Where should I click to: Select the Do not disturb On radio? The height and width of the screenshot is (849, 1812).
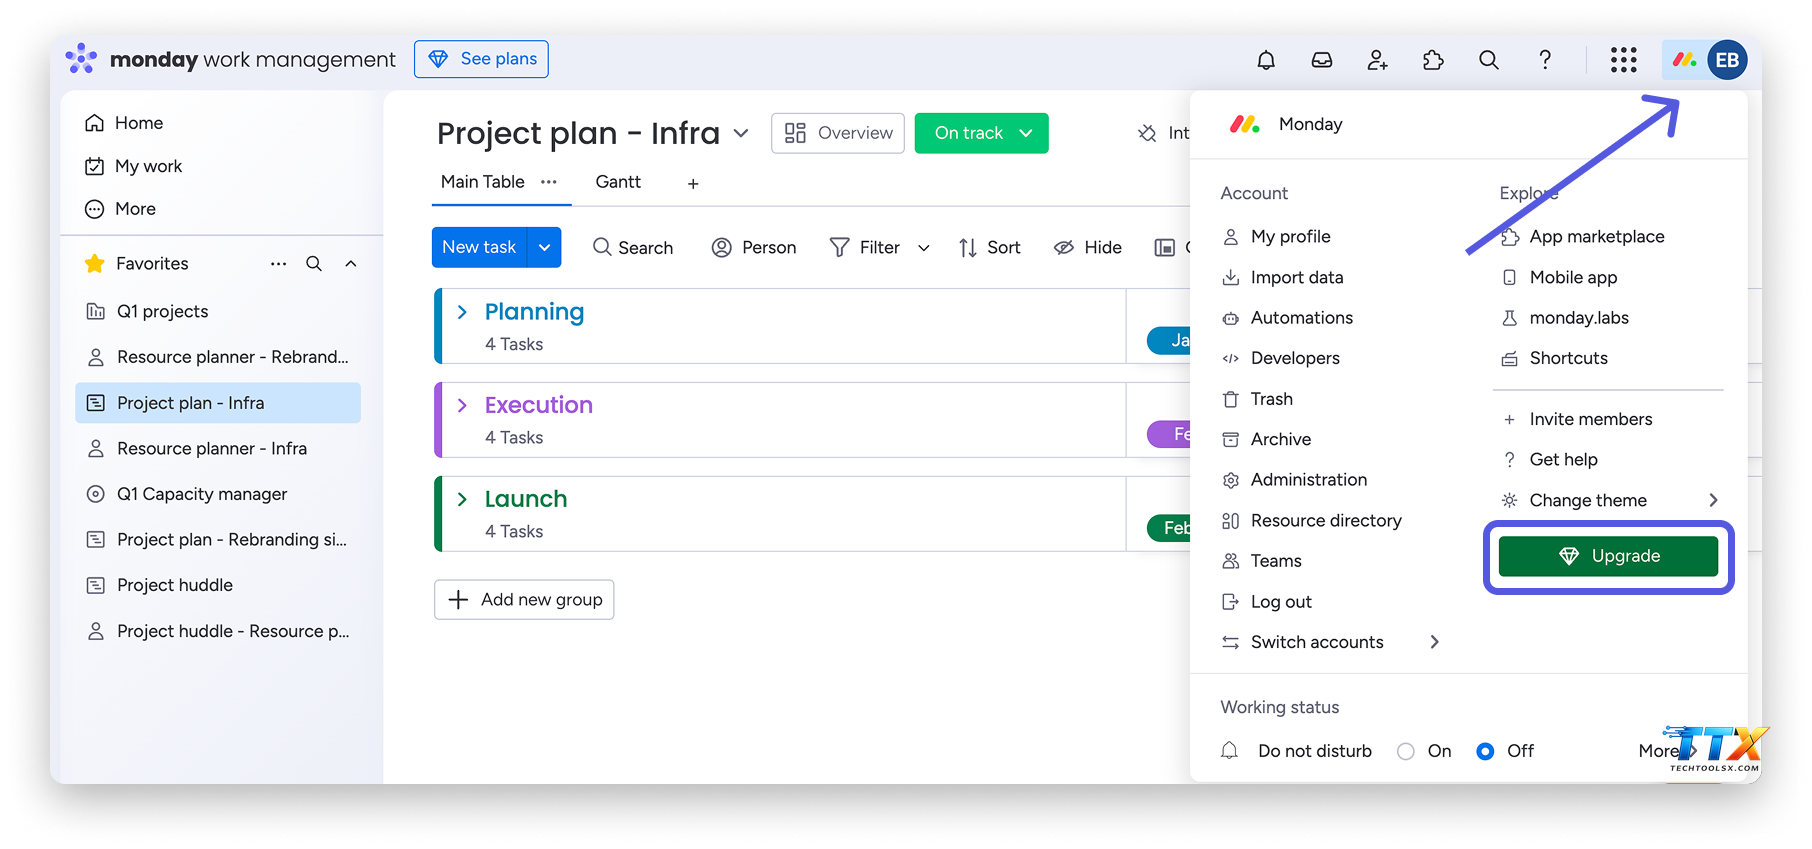coord(1406,751)
